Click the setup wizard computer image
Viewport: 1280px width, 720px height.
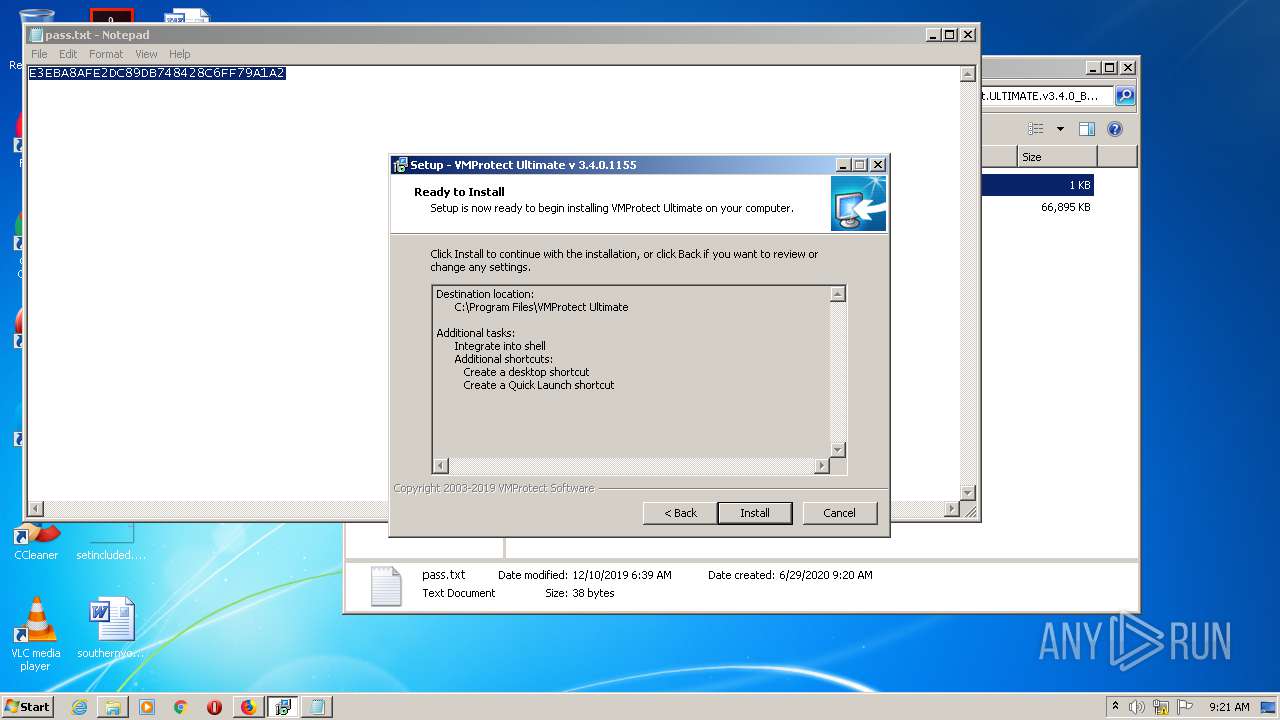pos(858,204)
